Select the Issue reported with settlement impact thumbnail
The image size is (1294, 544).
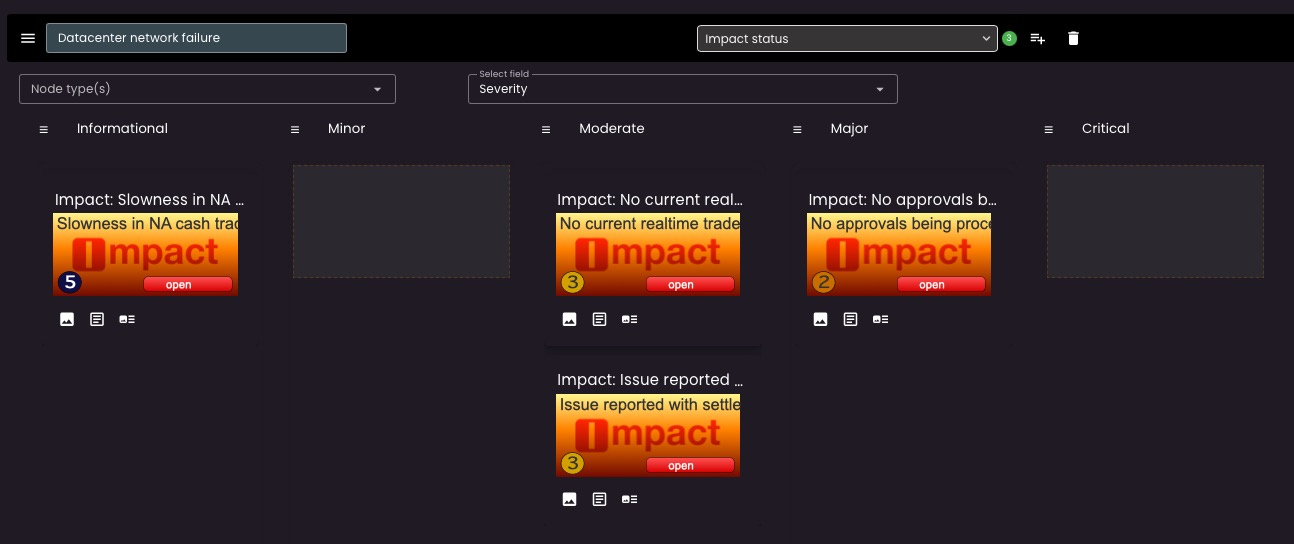click(648, 435)
